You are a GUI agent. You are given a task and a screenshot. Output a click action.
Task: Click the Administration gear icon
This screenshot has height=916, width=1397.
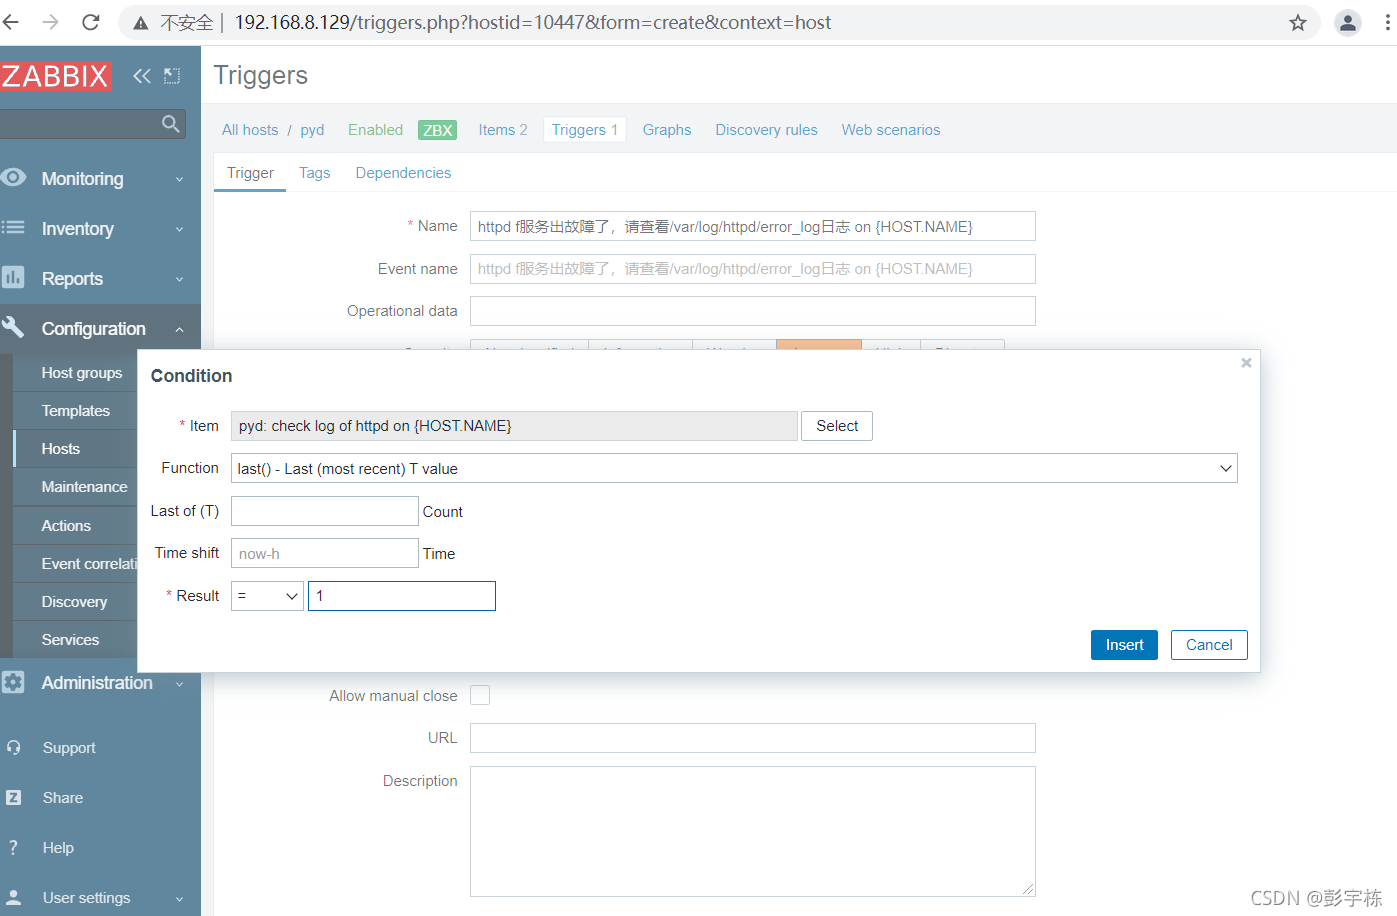(13, 682)
